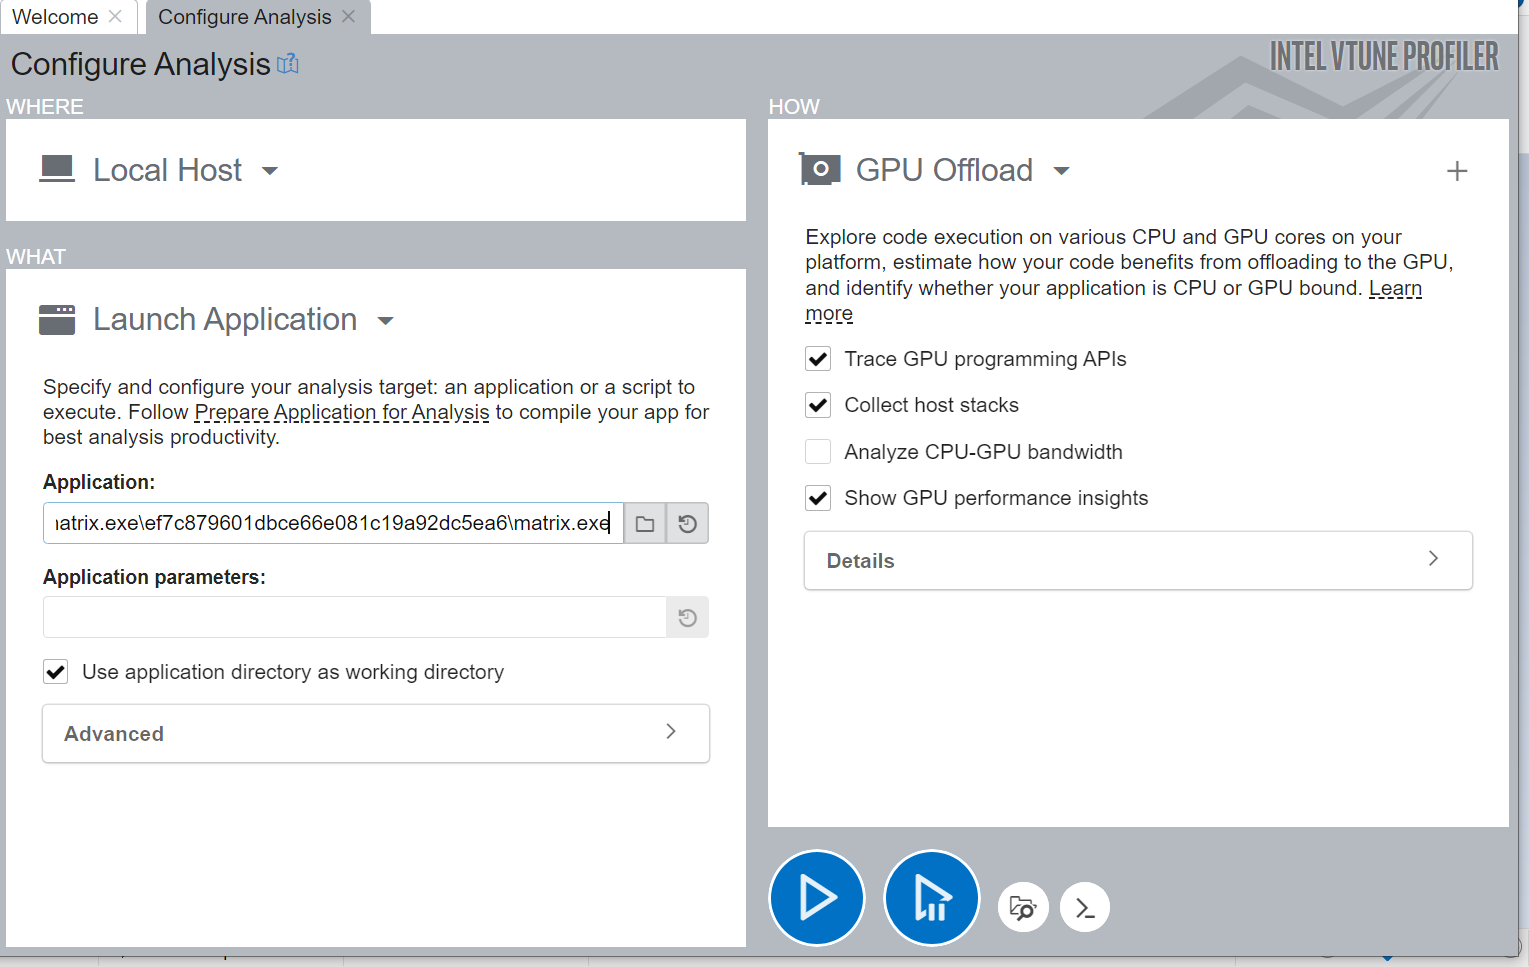Browse for application with the folder icon

point(645,524)
